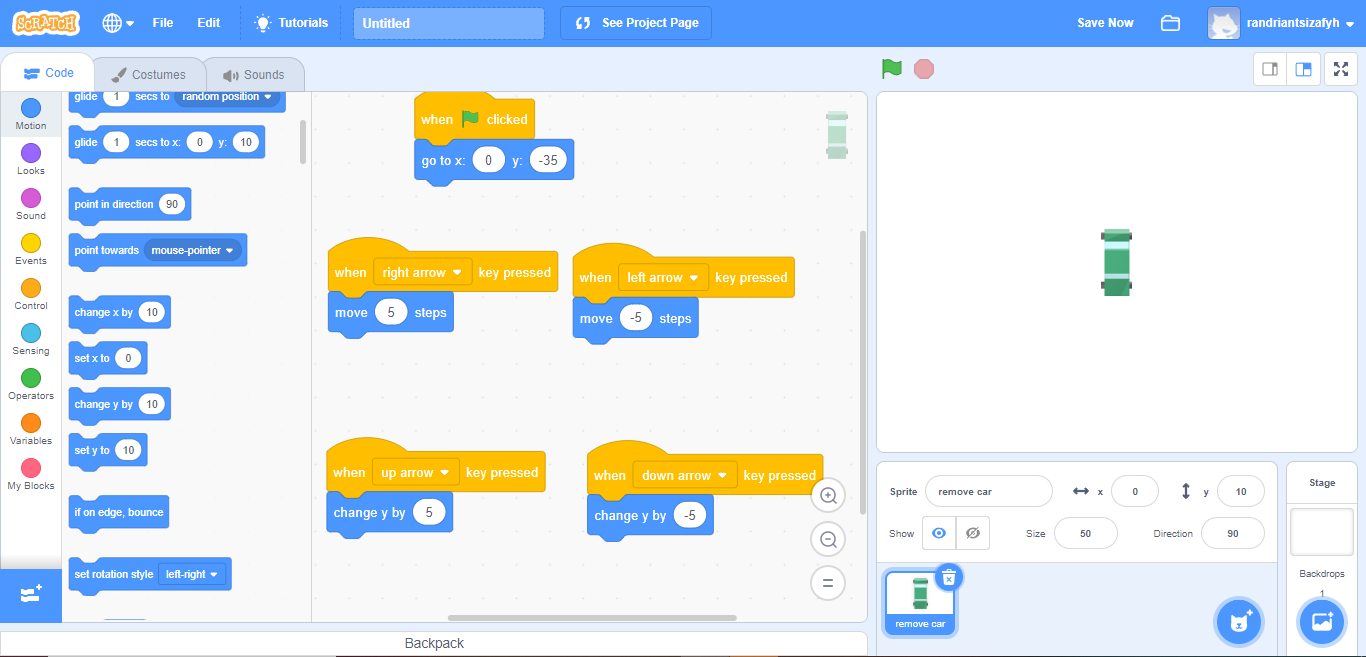The width and height of the screenshot is (1366, 657).
Task: Click the Scratch logo
Action: (47, 22)
